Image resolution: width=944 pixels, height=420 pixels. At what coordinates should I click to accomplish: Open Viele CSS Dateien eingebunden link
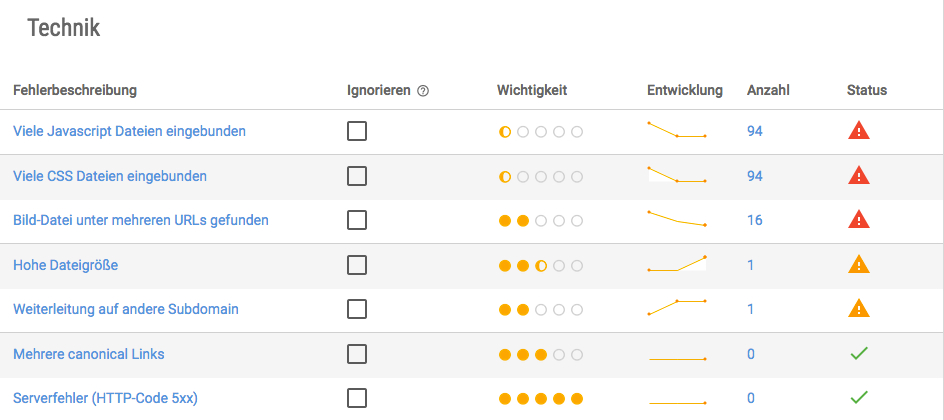point(110,176)
